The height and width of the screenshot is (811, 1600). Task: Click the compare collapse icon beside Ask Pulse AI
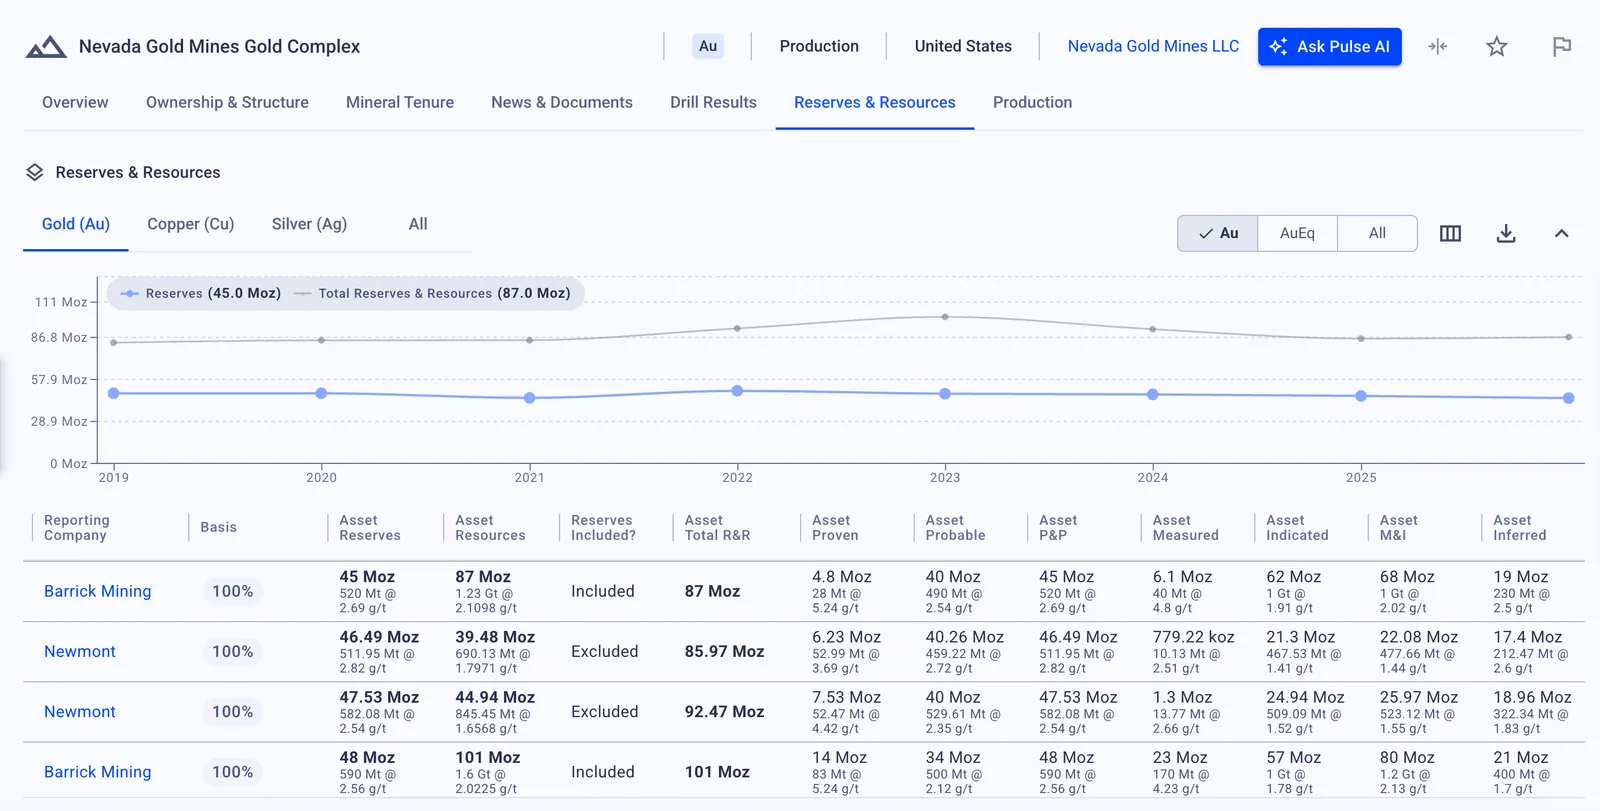[1437, 46]
